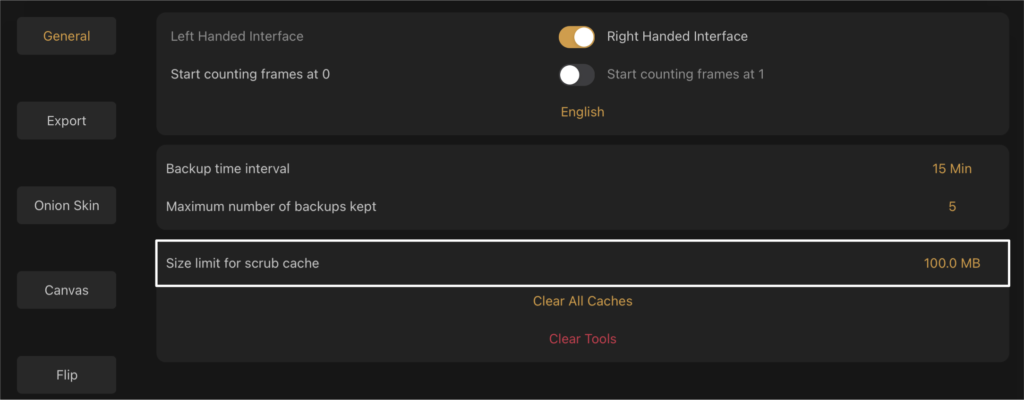Open the Flip settings tab
This screenshot has height=400, width=1024.
click(67, 375)
